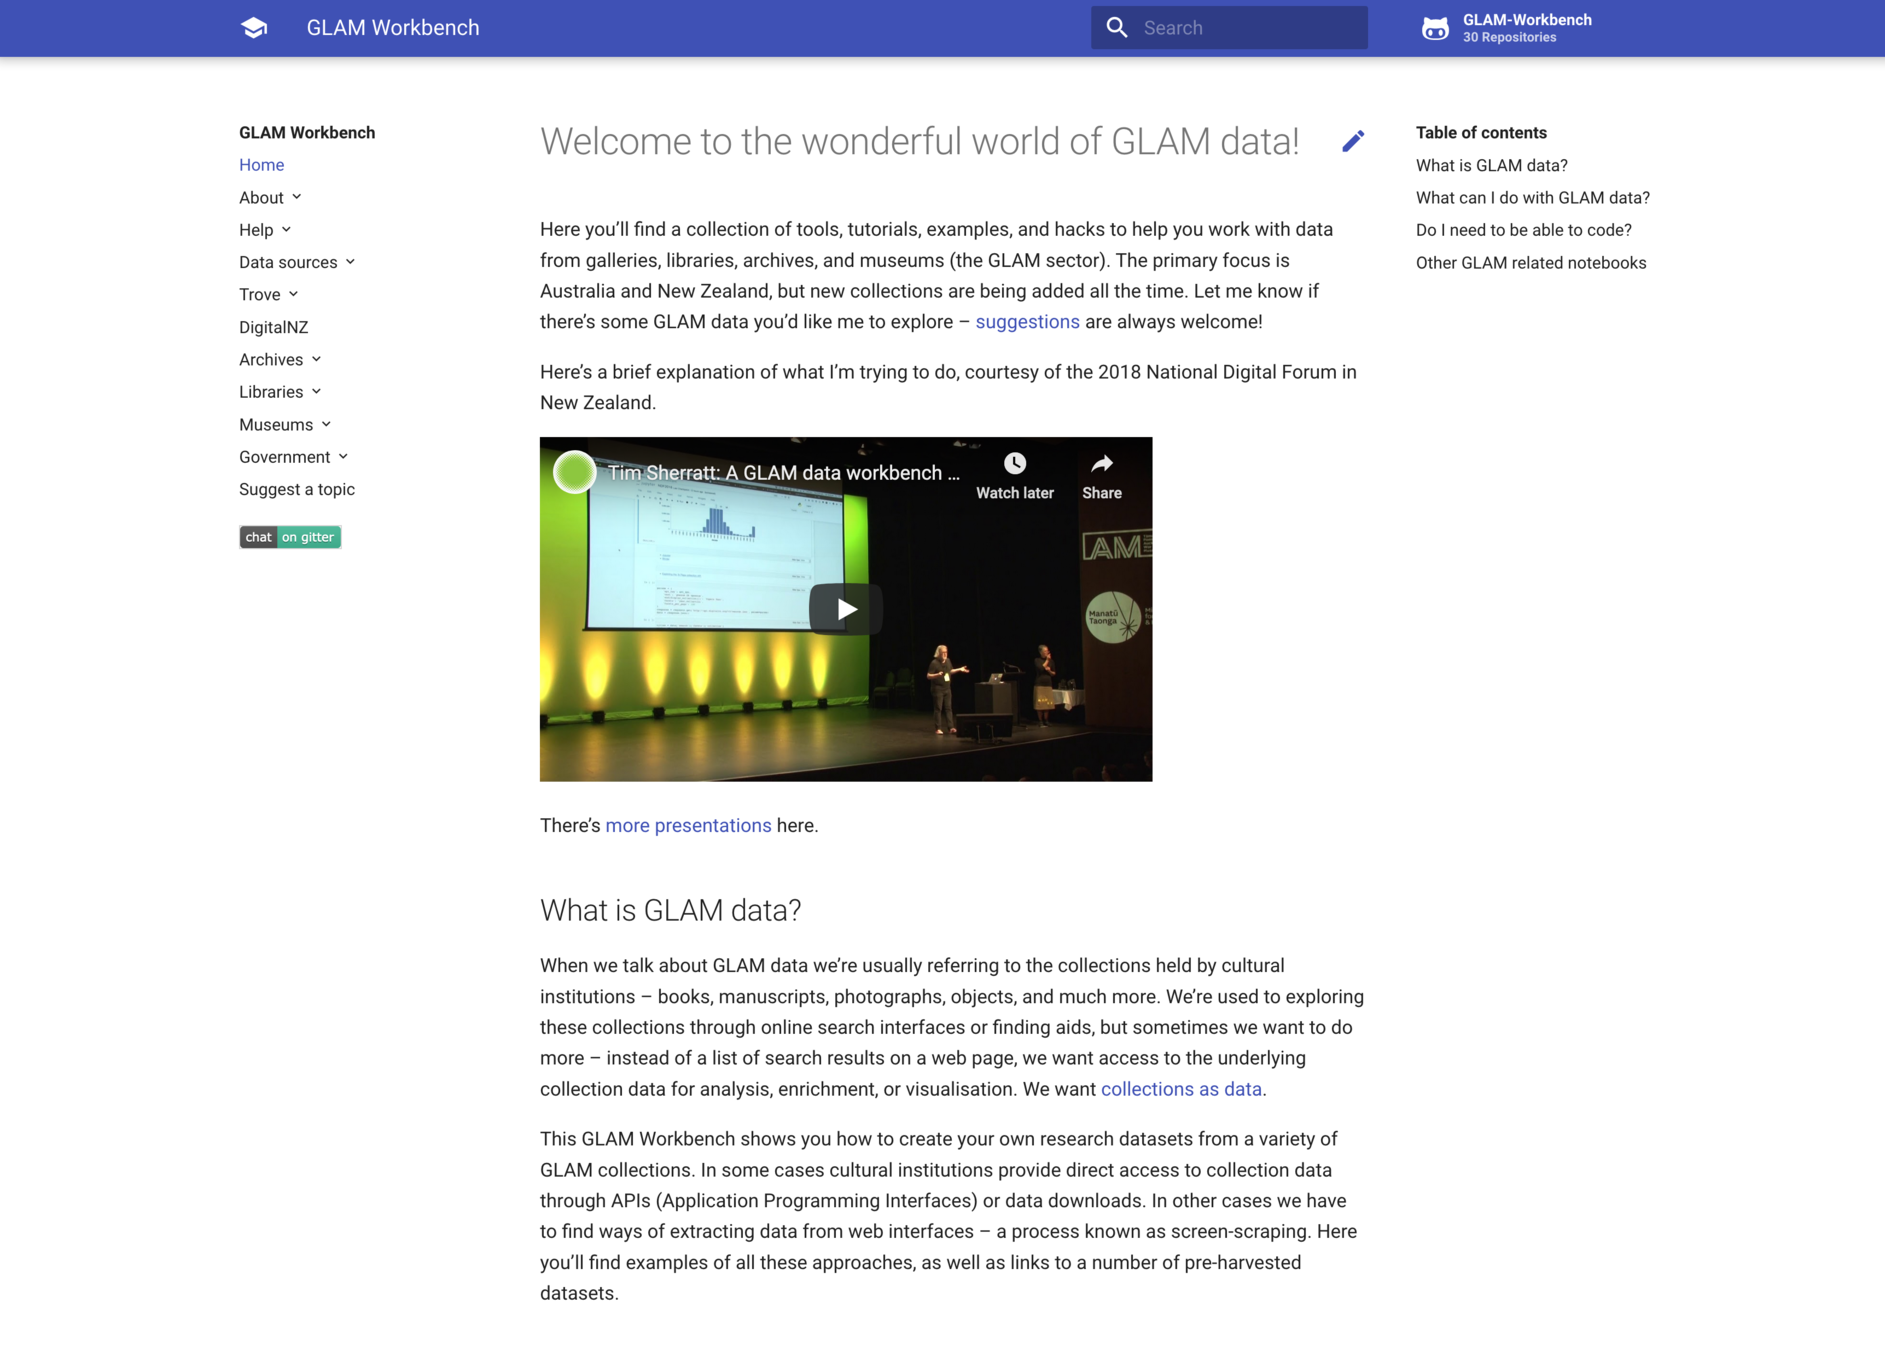Jump to Do I need to be able to code?

coord(1523,230)
